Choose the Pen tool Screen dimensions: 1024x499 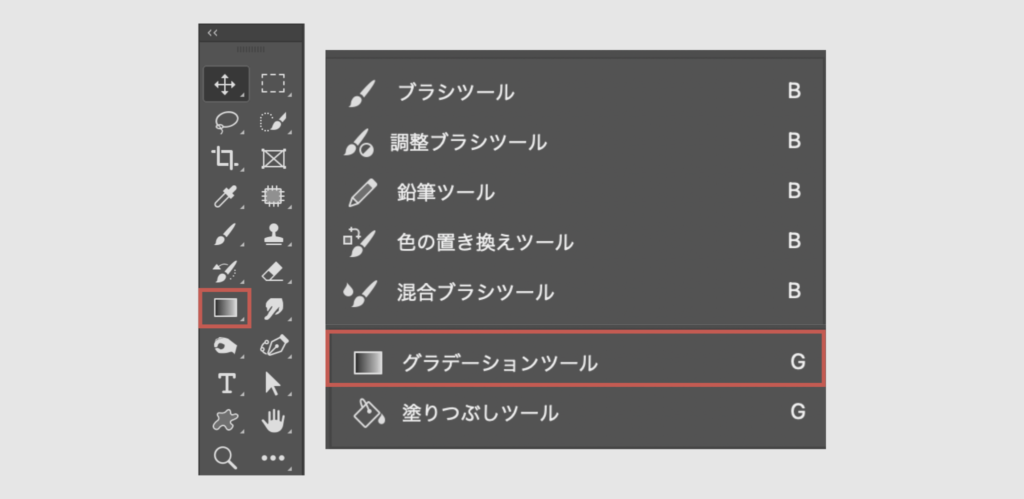273,346
